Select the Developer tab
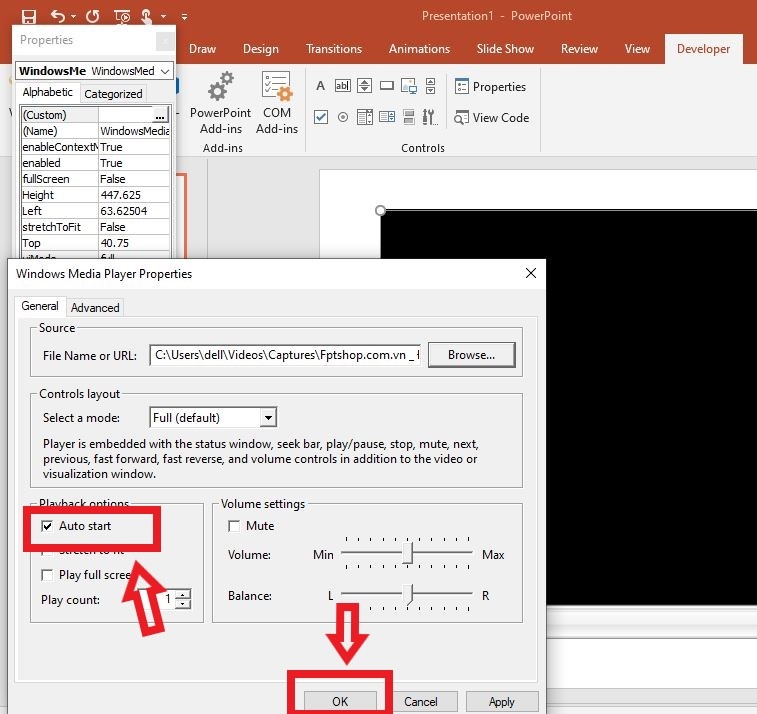This screenshot has width=757, height=714. point(703,49)
